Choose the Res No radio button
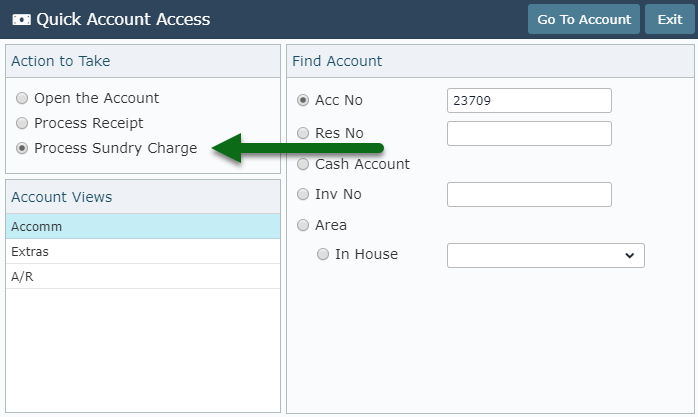Image resolution: width=698 pixels, height=417 pixels. (x=303, y=133)
